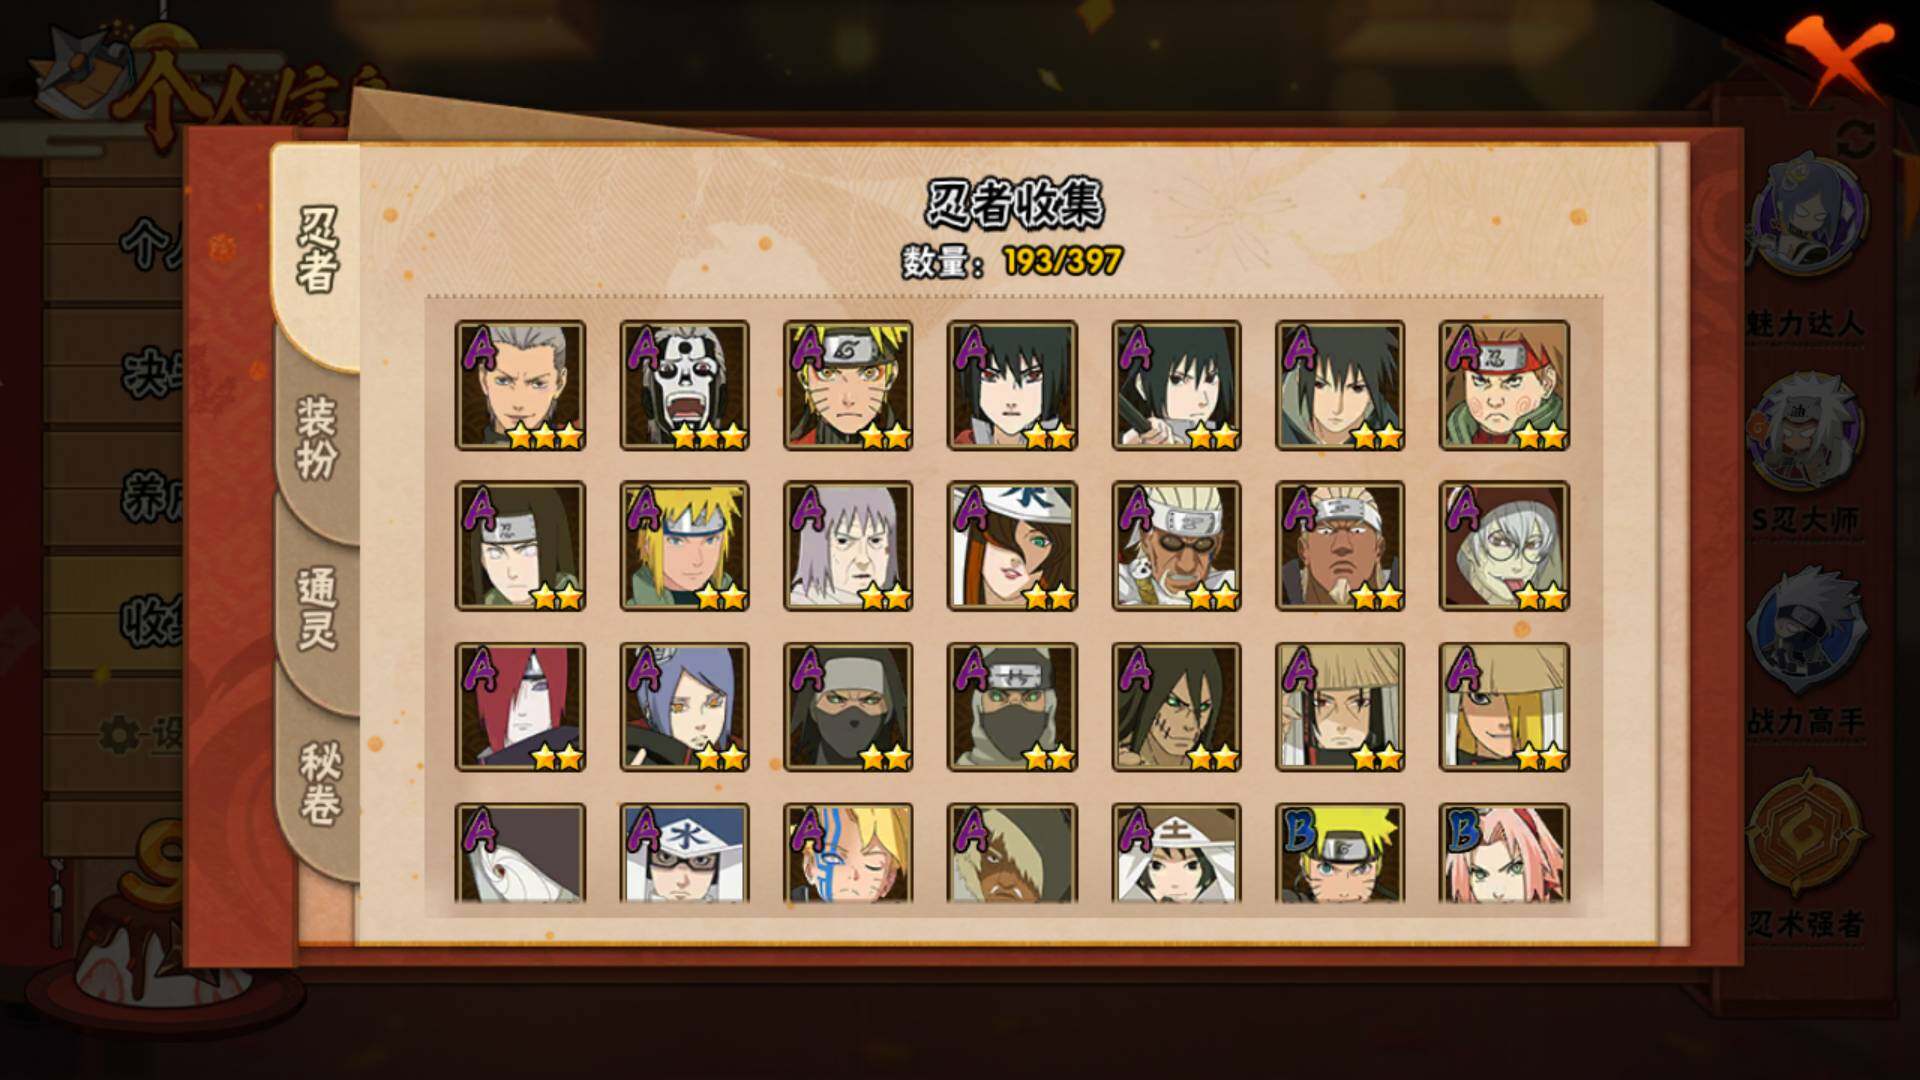The height and width of the screenshot is (1080, 1920).
Task: Select the Mizukage hat ninja with glasses
Action: click(684, 854)
